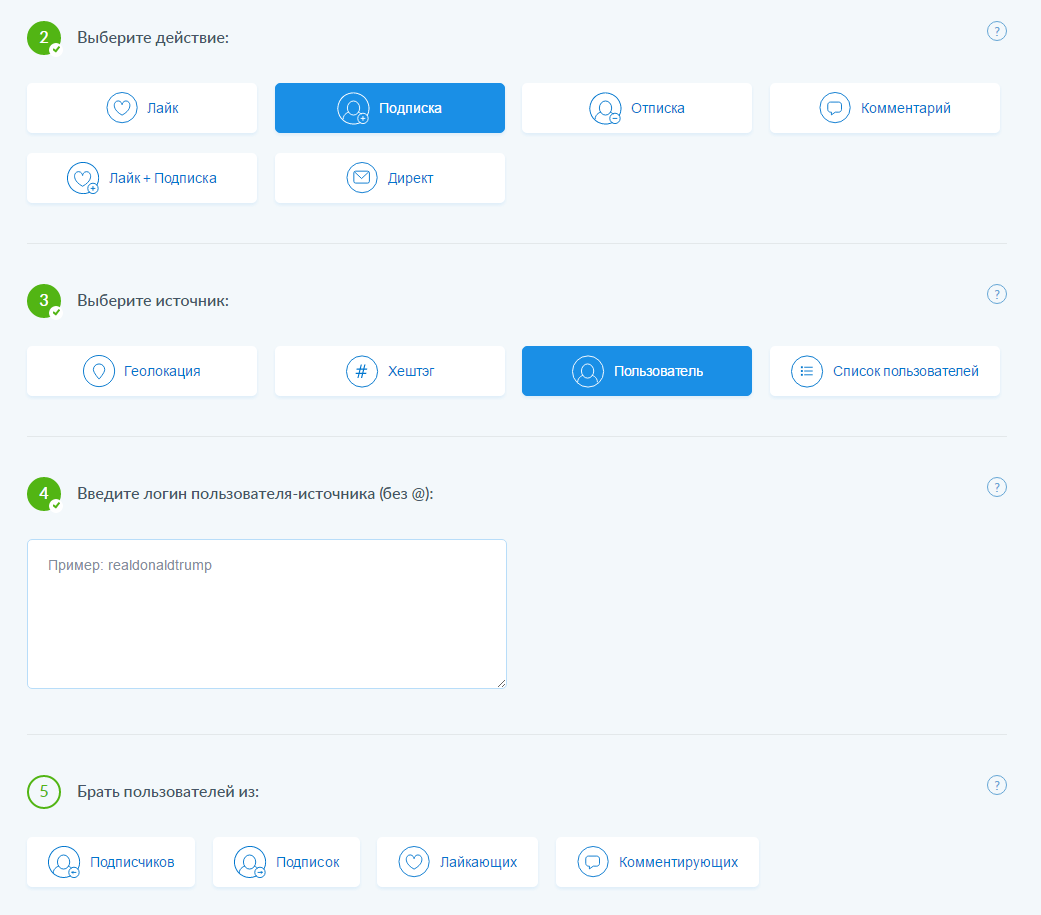
Task: Click the list icon on Список пользователей
Action: (808, 370)
